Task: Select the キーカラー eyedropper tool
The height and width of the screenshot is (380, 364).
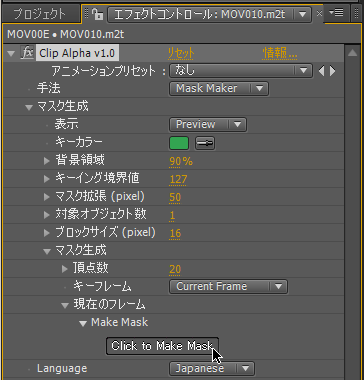Action: tap(205, 143)
